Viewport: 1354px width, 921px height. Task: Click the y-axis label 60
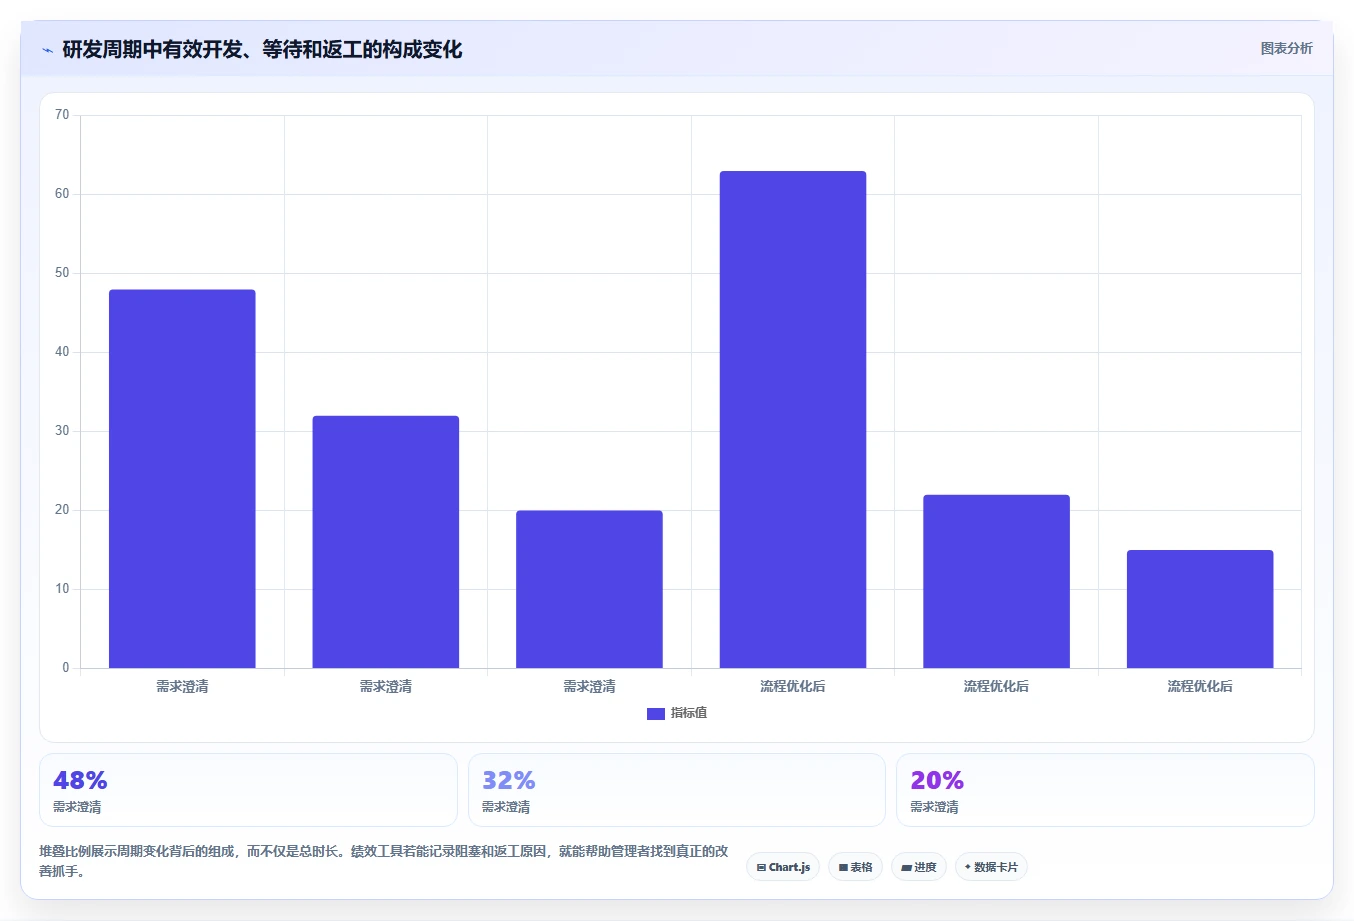pos(62,194)
